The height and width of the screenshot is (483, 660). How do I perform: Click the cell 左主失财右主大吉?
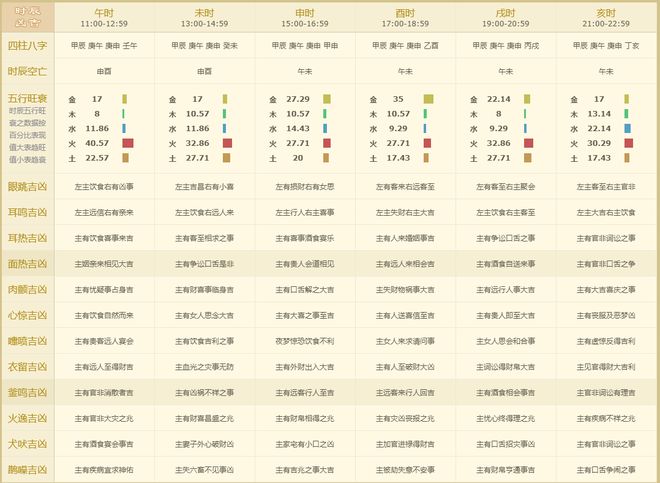405,213
